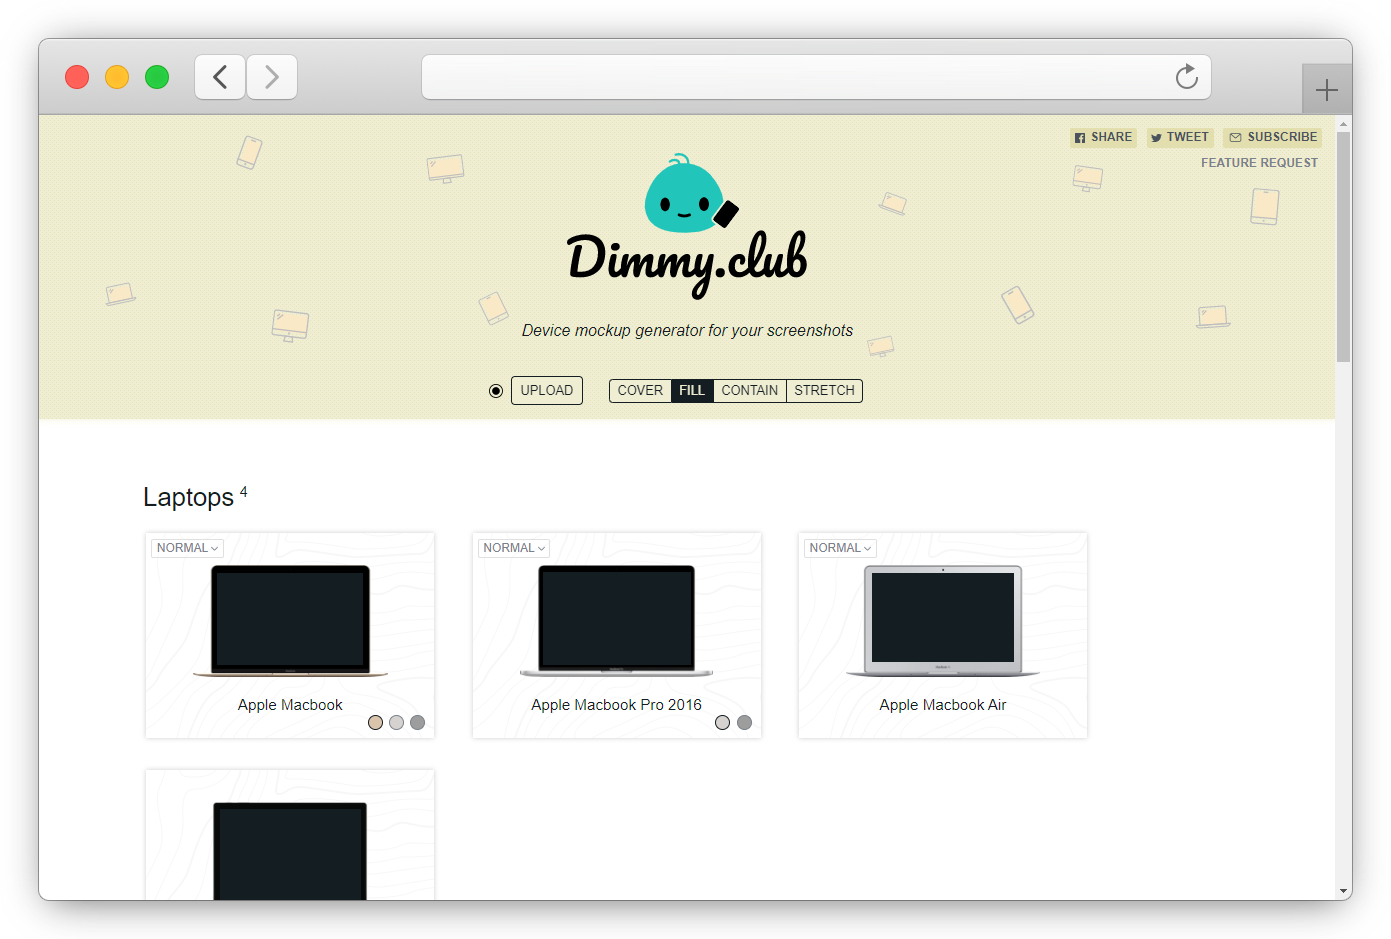Click the browser forward arrow button
The width and height of the screenshot is (1391, 939).
tap(272, 77)
